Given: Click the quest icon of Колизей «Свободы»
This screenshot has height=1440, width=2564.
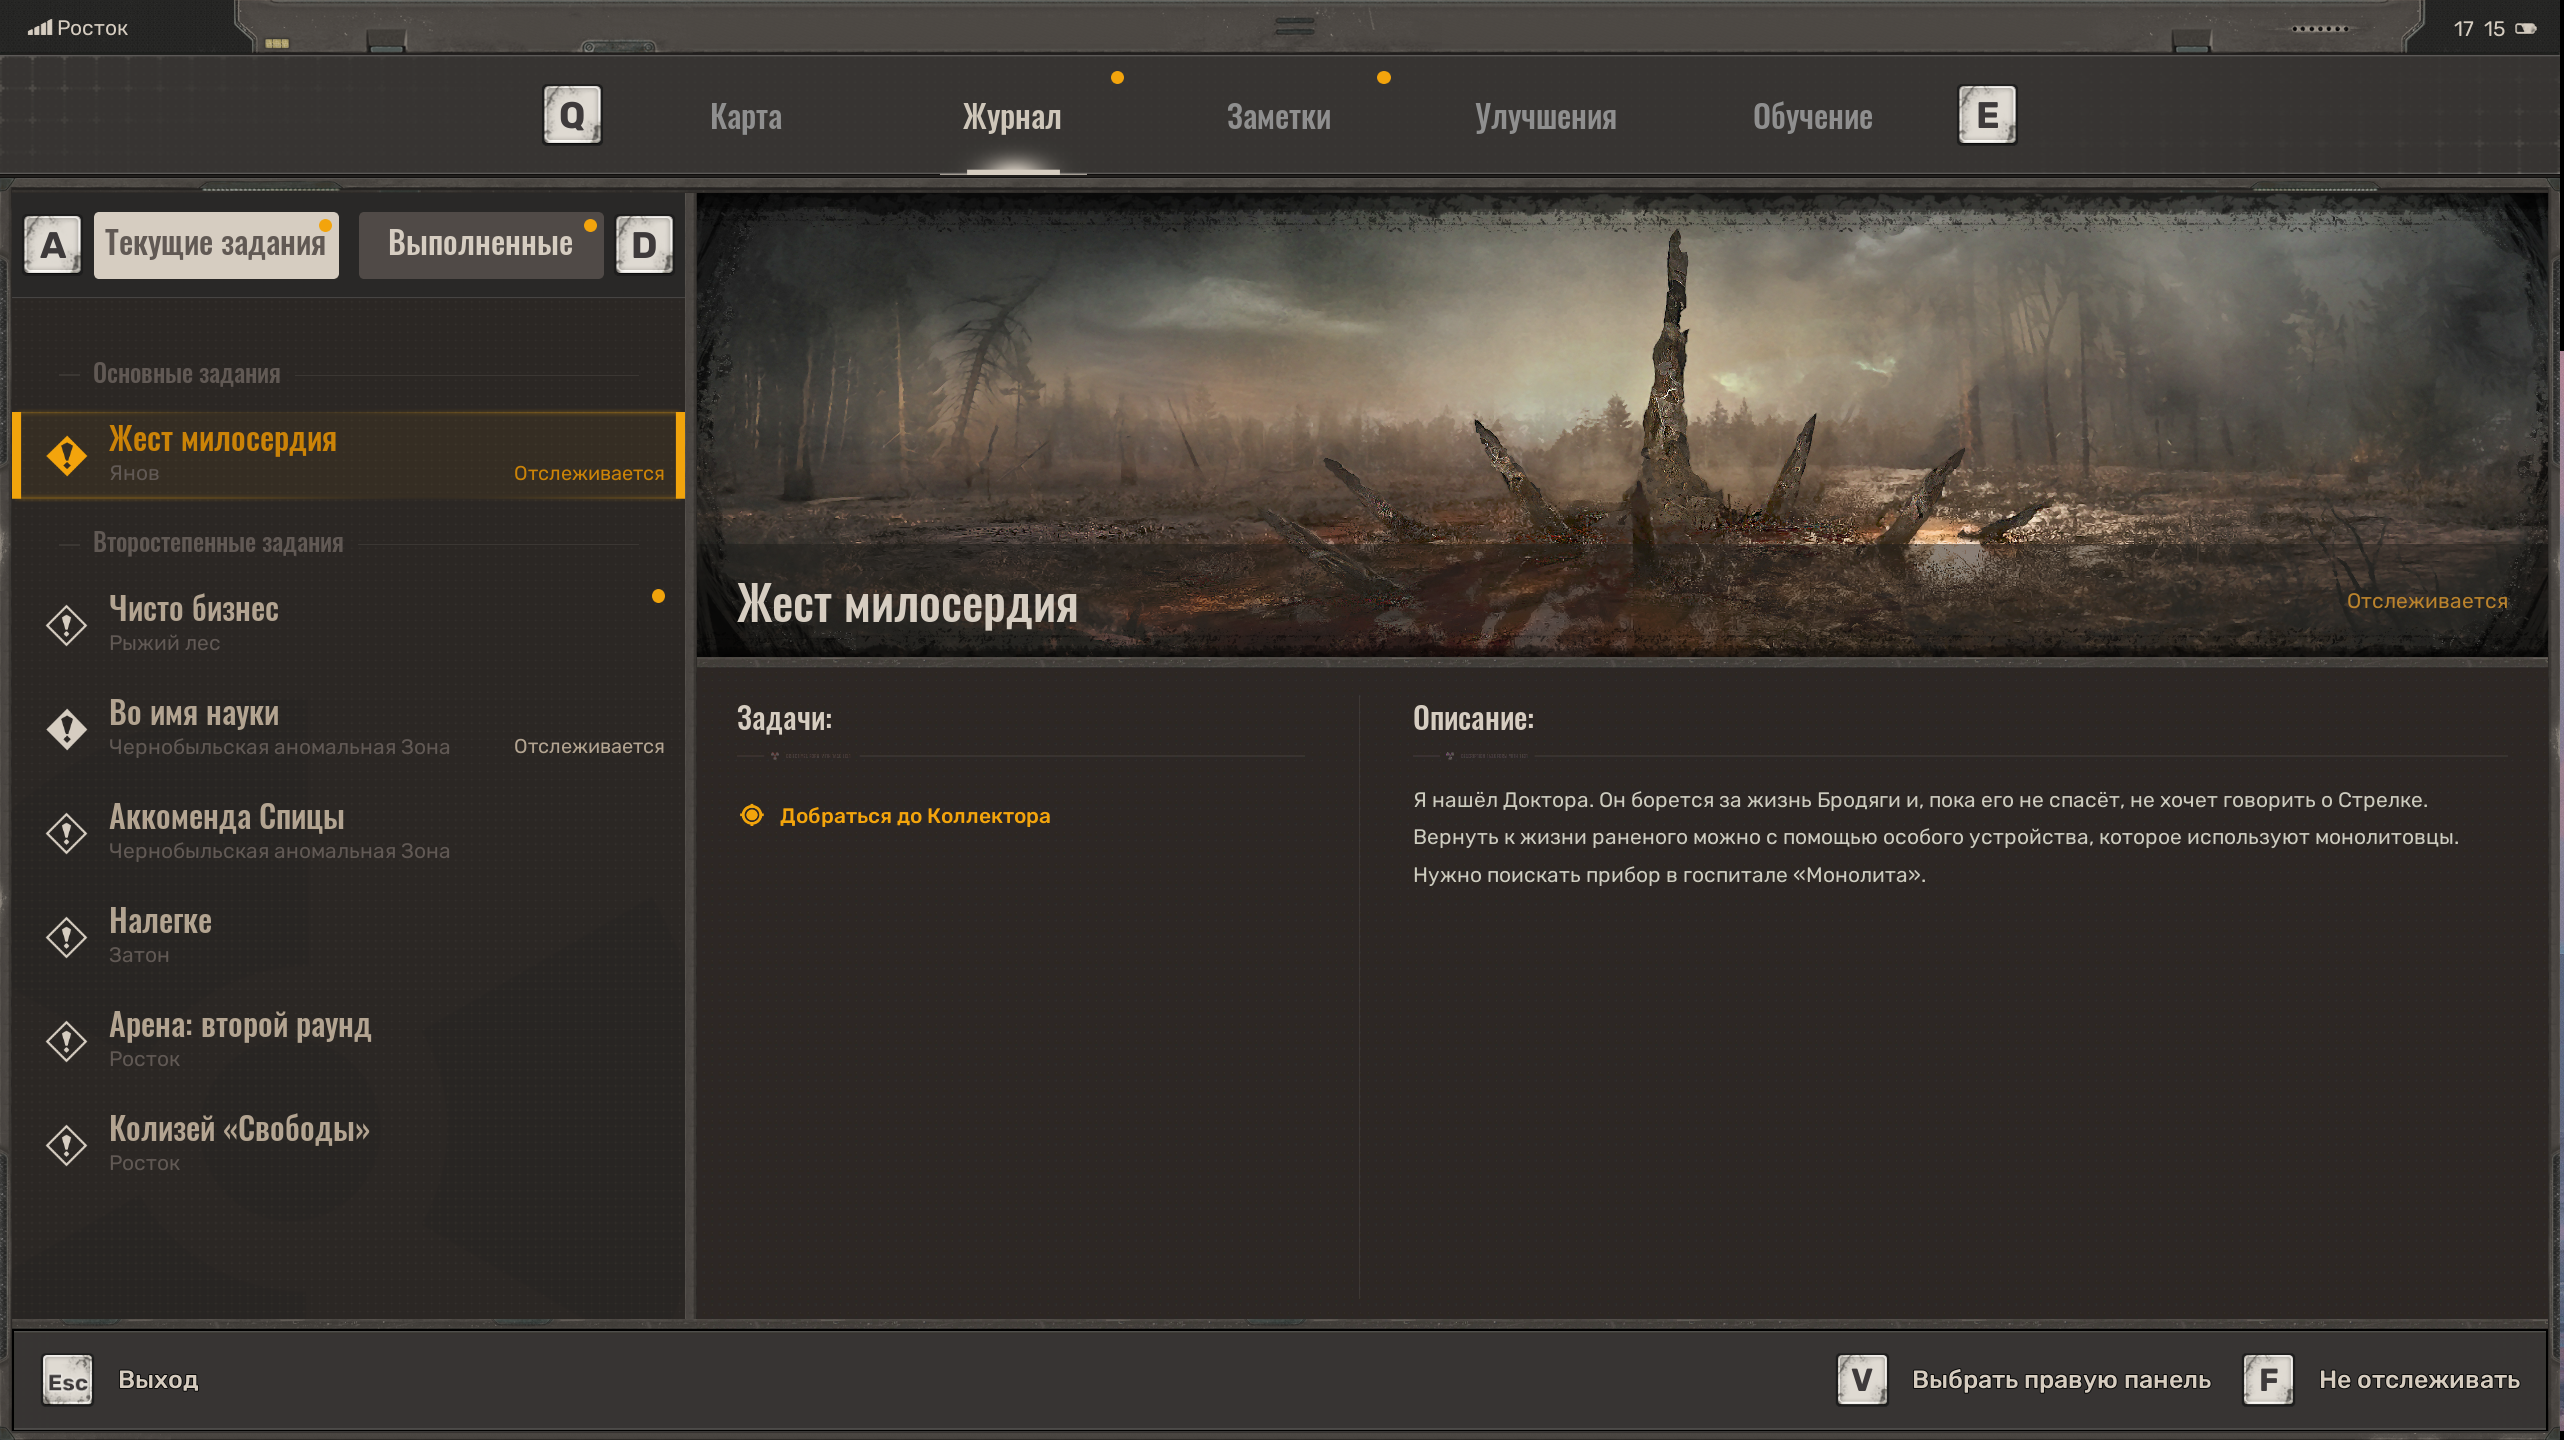Looking at the screenshot, I should [67, 1145].
